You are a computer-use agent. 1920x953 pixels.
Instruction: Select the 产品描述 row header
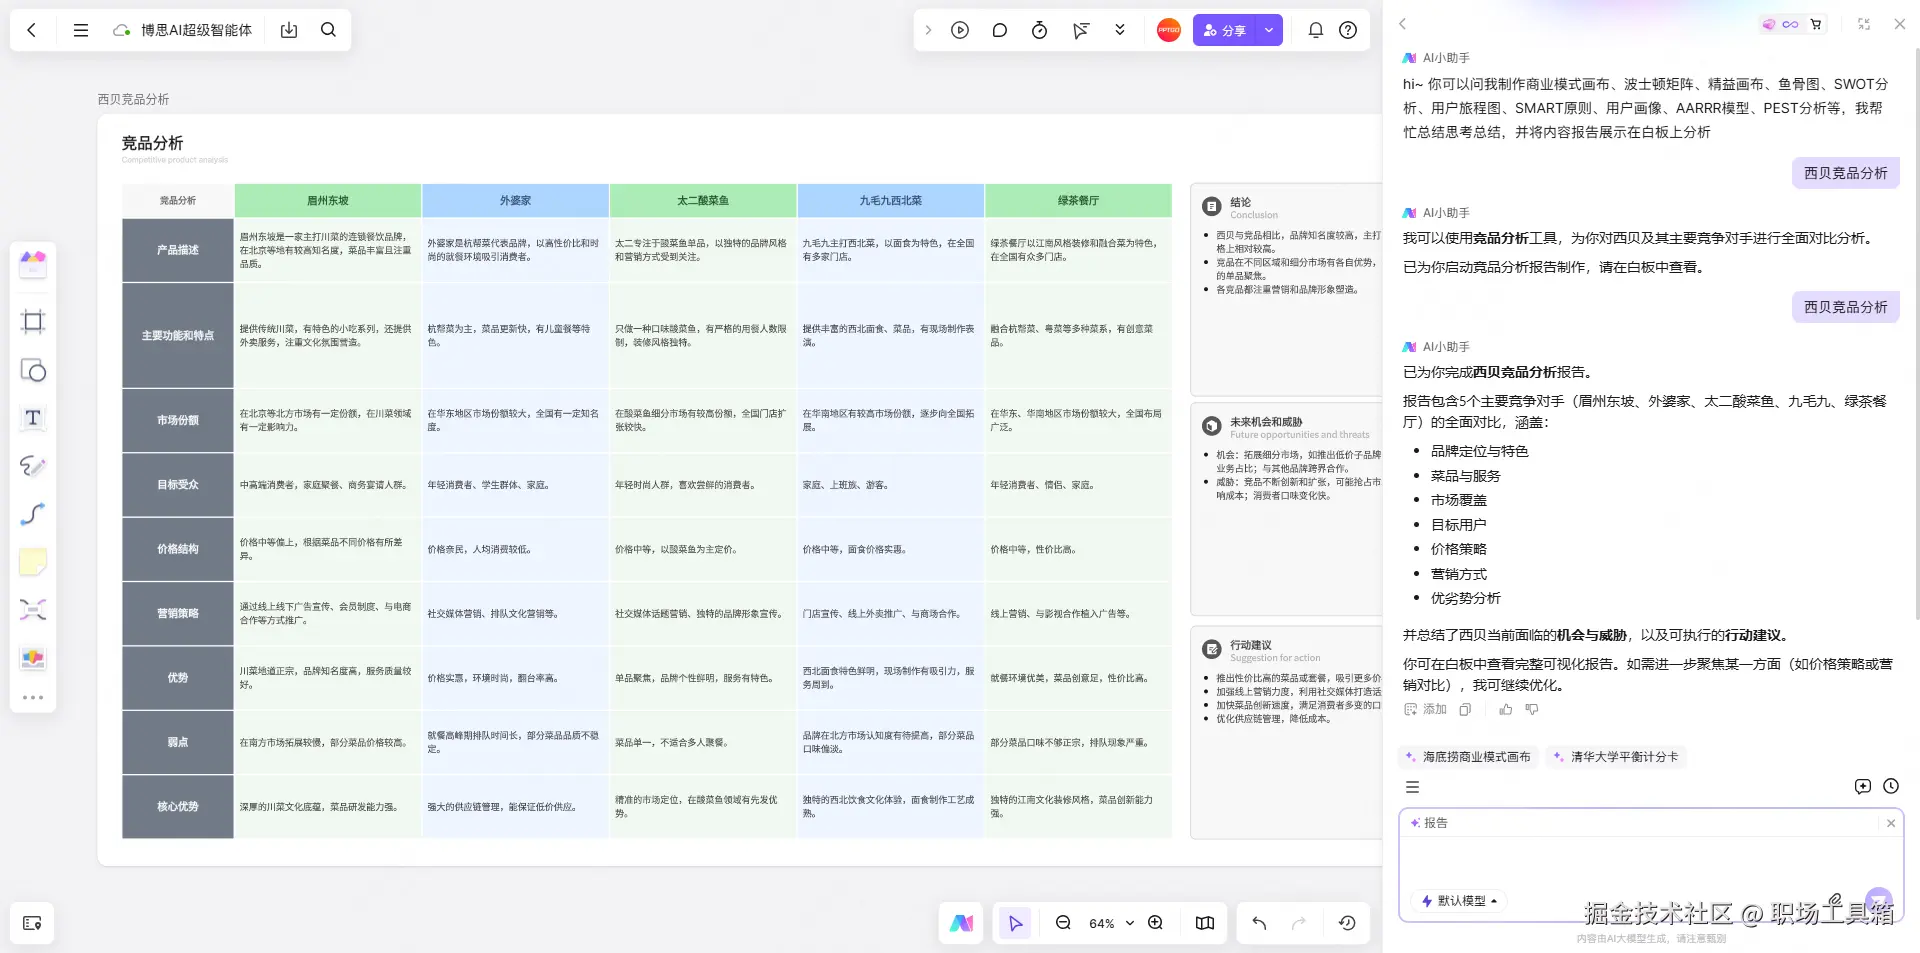point(178,250)
